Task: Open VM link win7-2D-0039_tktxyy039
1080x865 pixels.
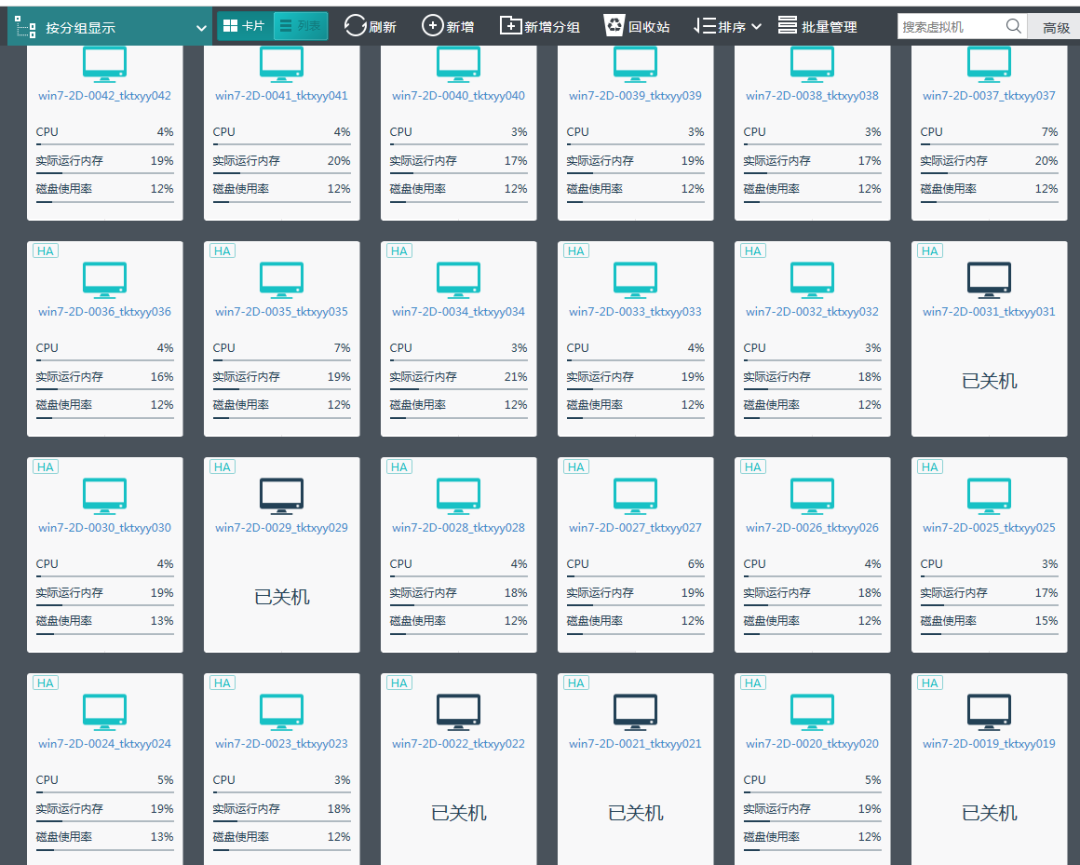Action: 635,96
